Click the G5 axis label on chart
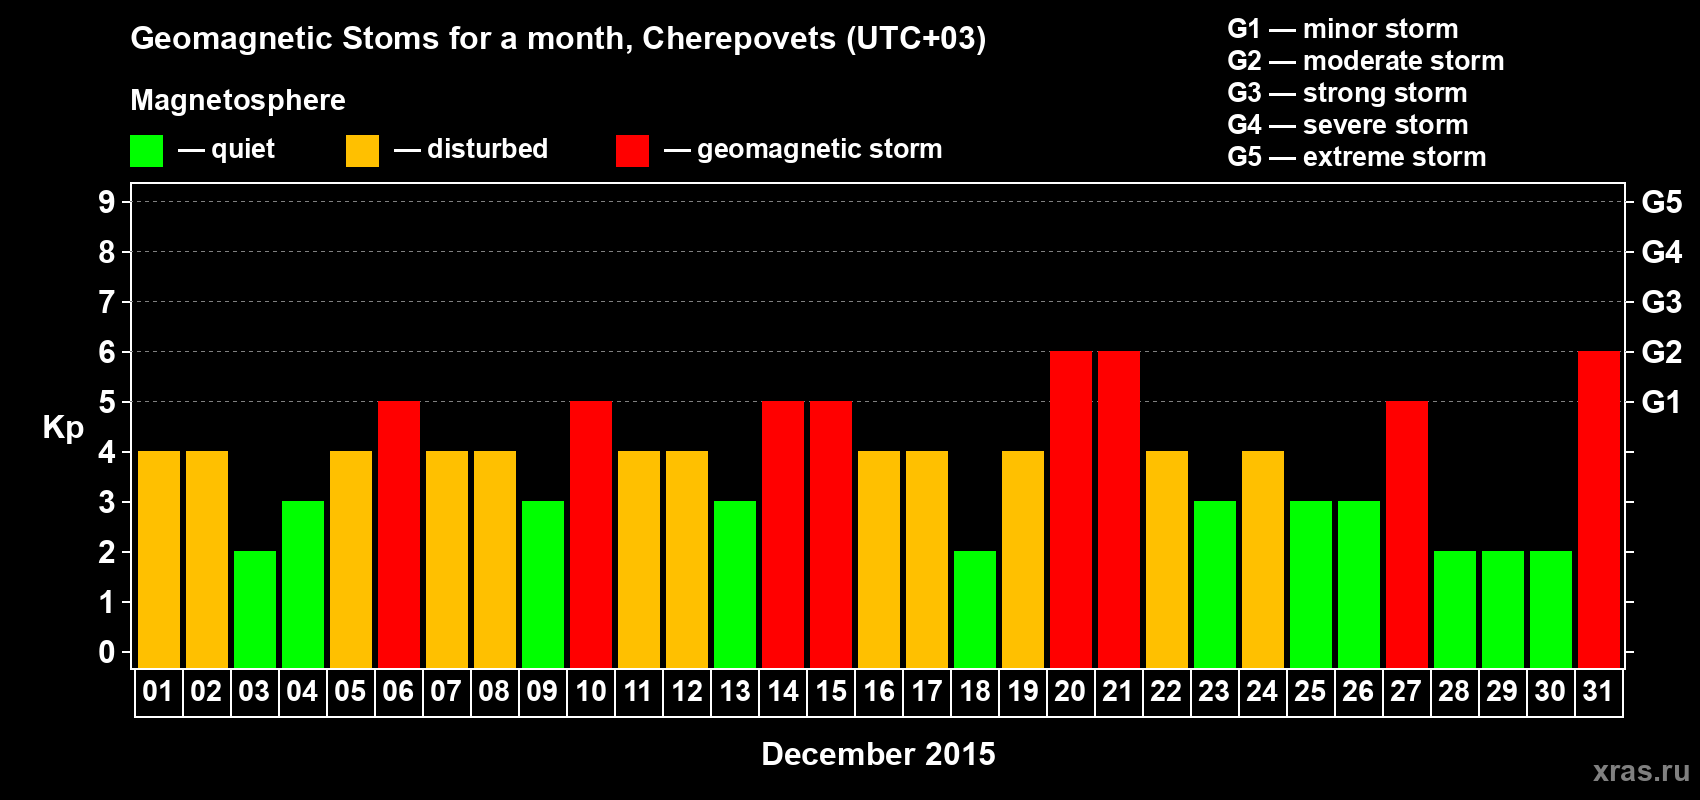 (x=1662, y=202)
